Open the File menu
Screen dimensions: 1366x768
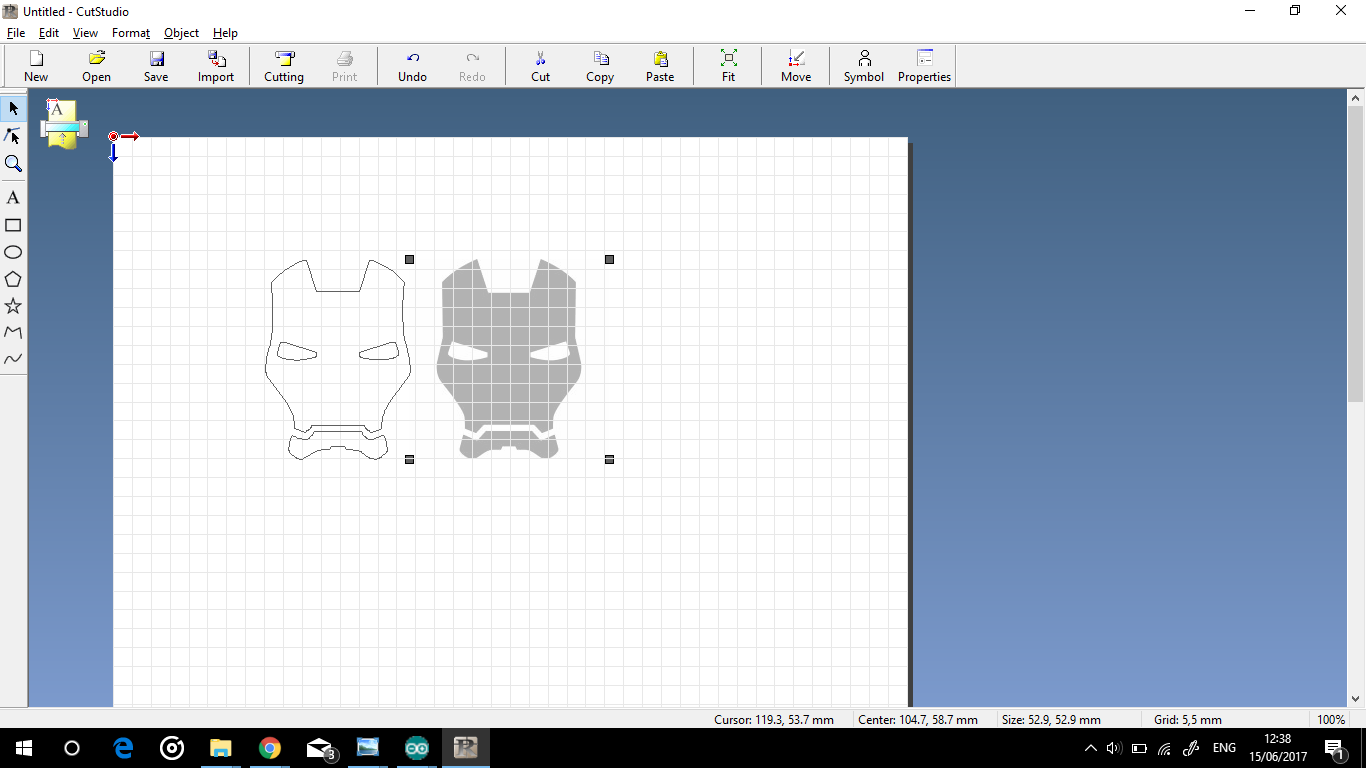[x=16, y=33]
